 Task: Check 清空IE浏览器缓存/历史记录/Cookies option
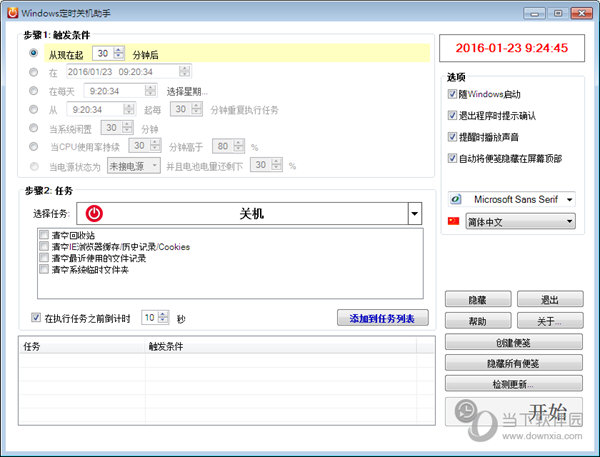click(44, 246)
